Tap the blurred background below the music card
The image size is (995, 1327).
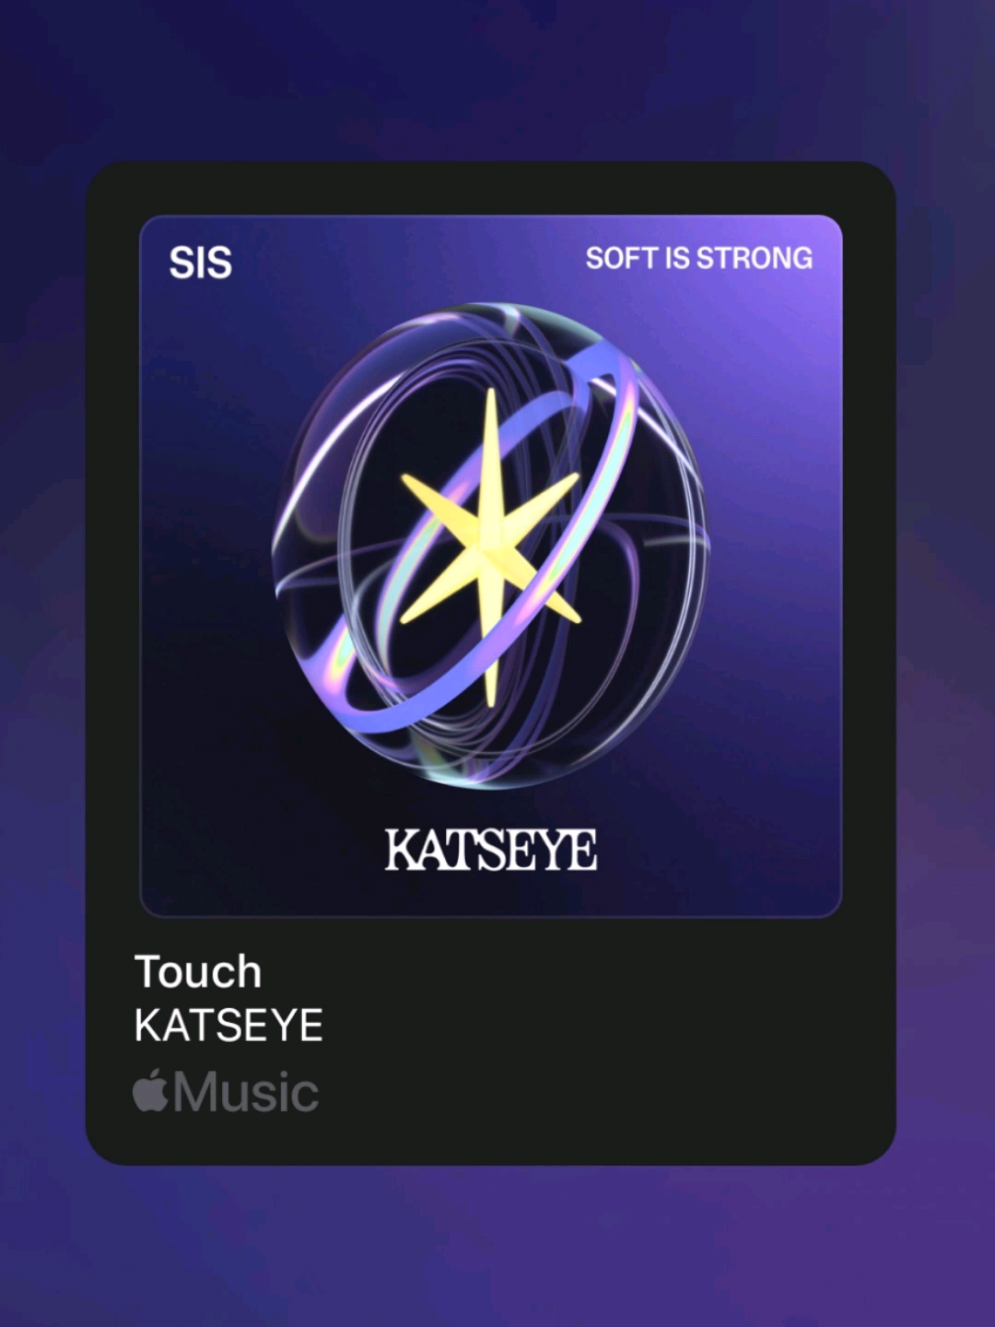tap(490, 1245)
